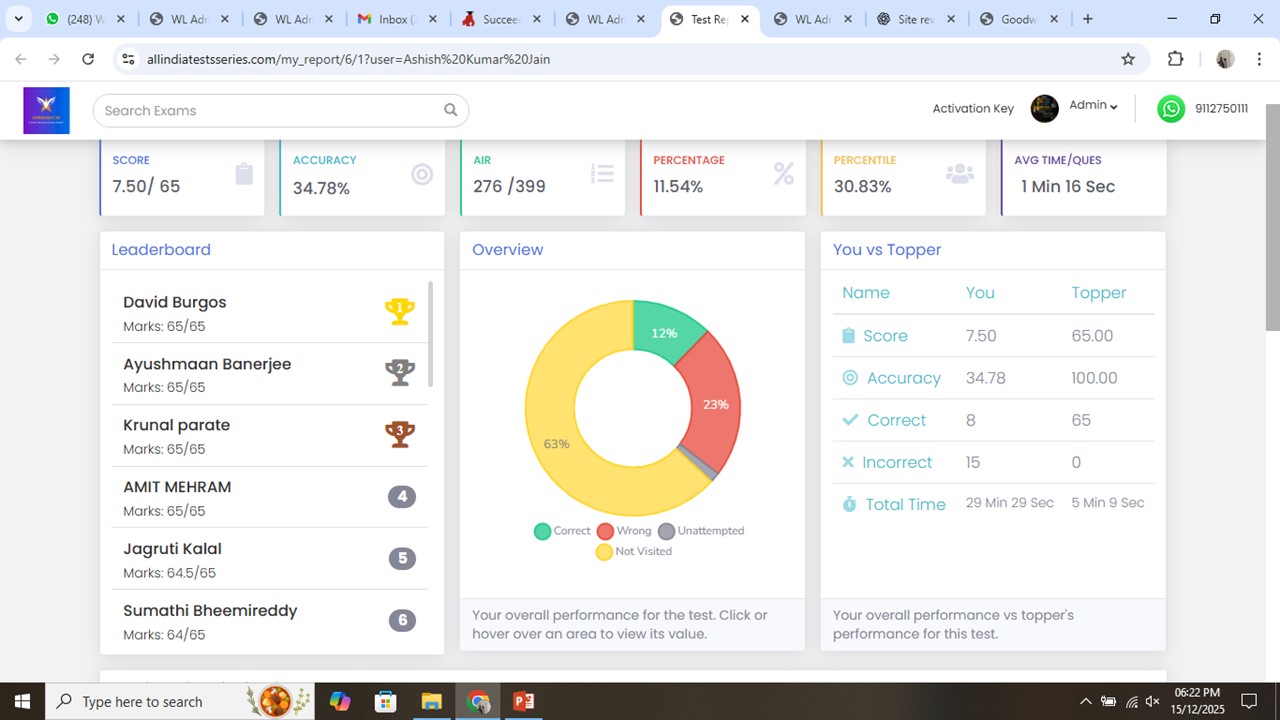Click into the Search Exams field
The image size is (1280, 720).
pyautogui.click(x=270, y=110)
